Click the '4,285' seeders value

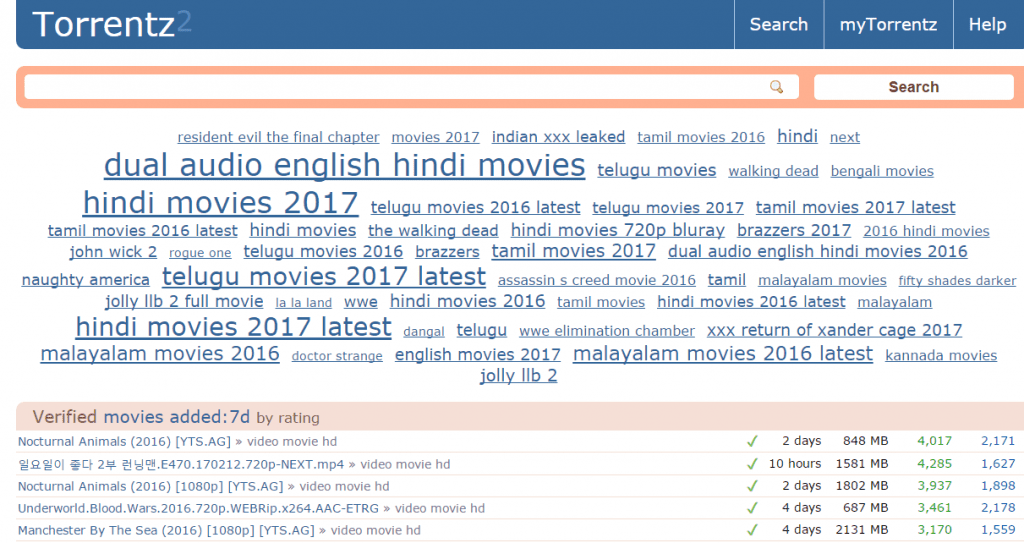click(935, 463)
